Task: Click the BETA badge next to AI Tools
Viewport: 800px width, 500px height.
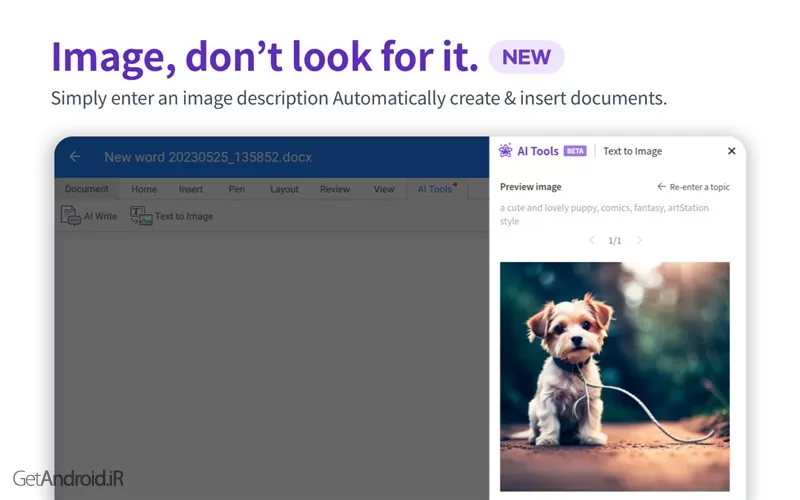Action: coord(575,151)
